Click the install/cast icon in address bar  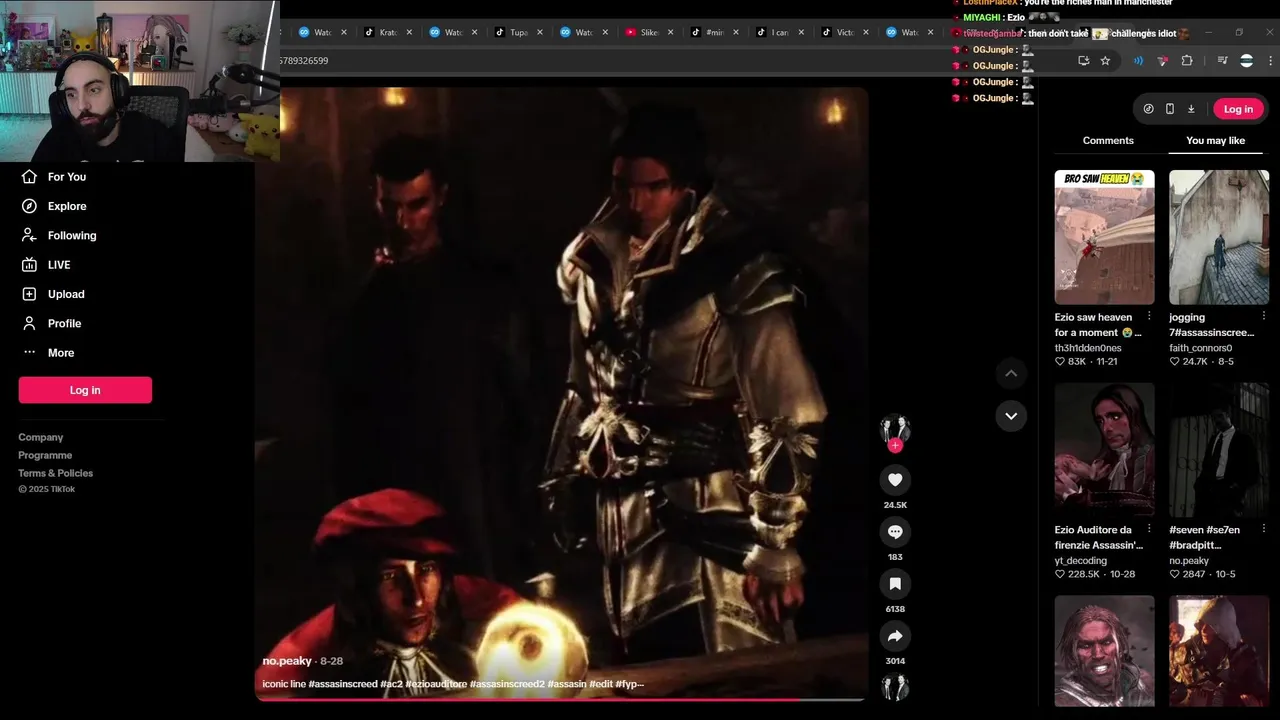[1083, 61]
